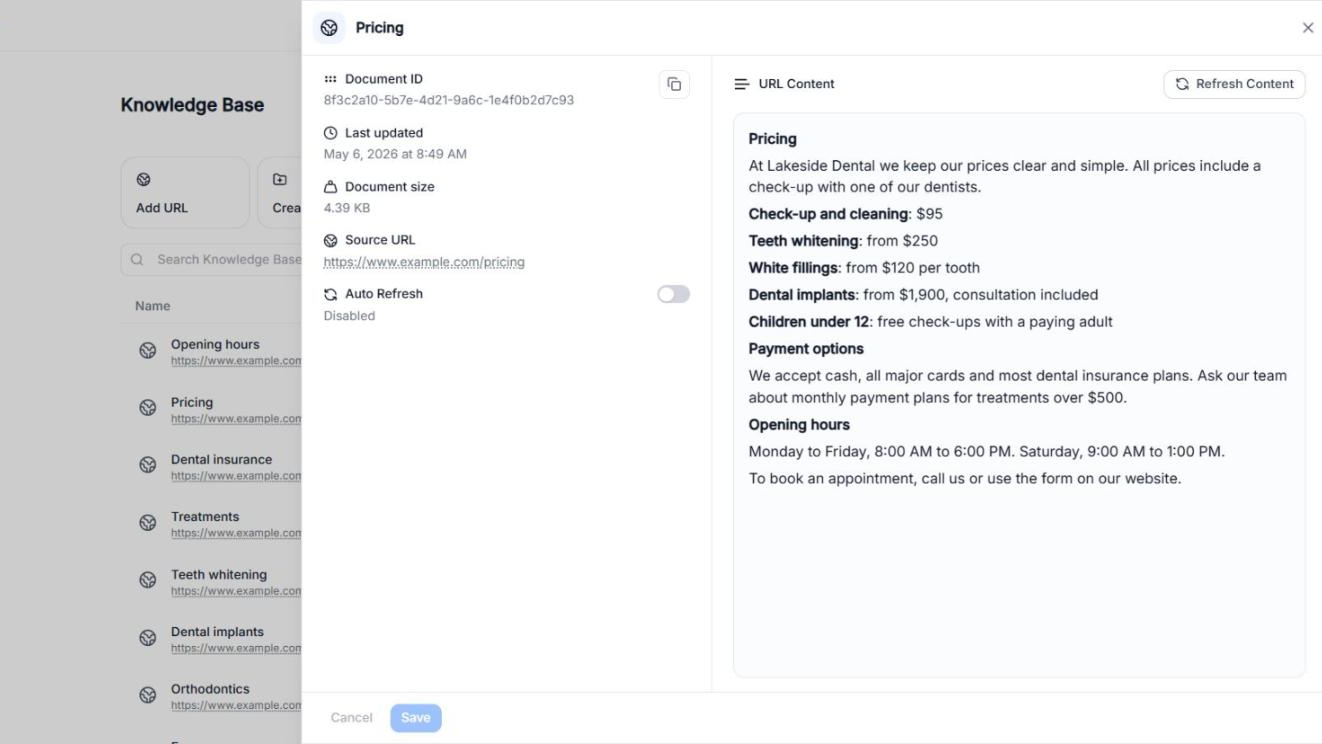Click the 'May 6, 2026 at 8:49 AM' timestamp
1322x744 pixels.
coord(395,154)
